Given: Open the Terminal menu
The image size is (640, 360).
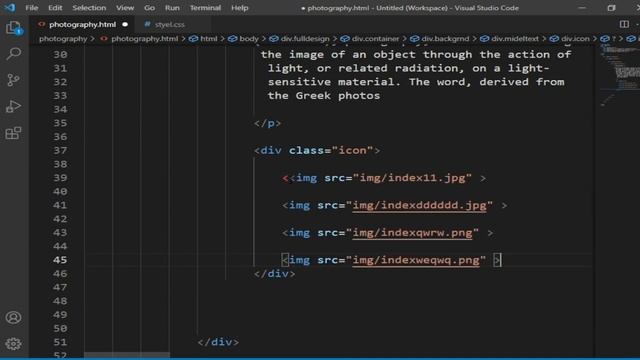Looking at the screenshot, I should click(x=205, y=8).
